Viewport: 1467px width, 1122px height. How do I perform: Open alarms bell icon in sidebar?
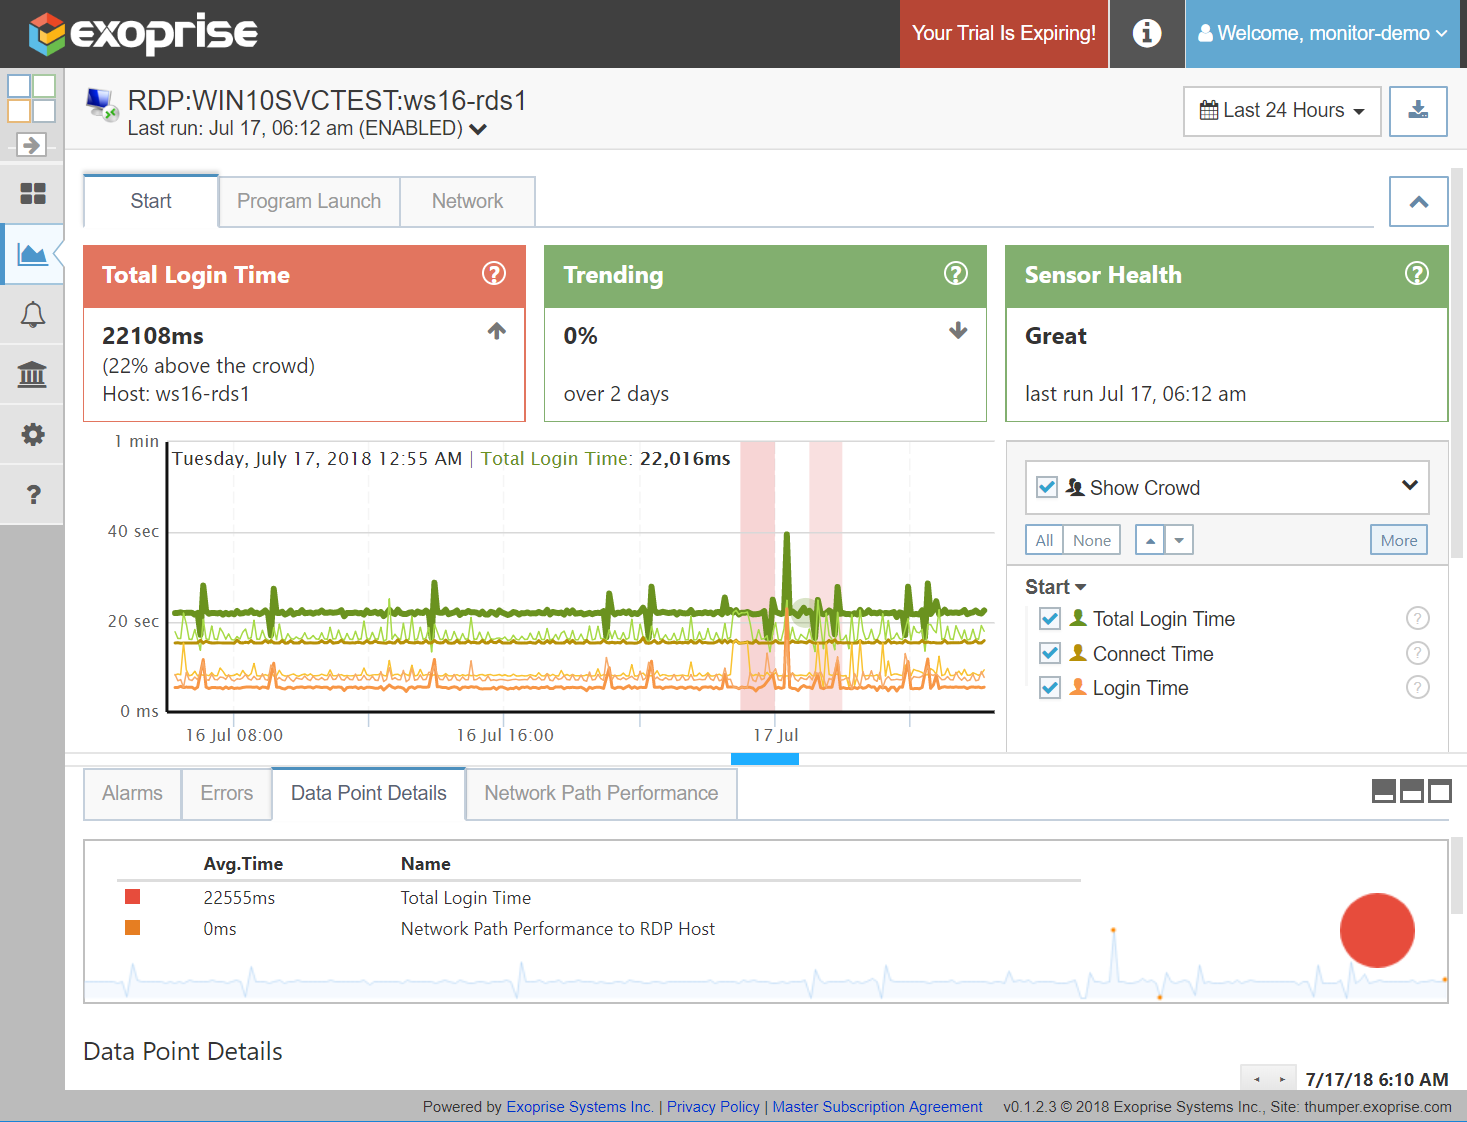(x=32, y=315)
